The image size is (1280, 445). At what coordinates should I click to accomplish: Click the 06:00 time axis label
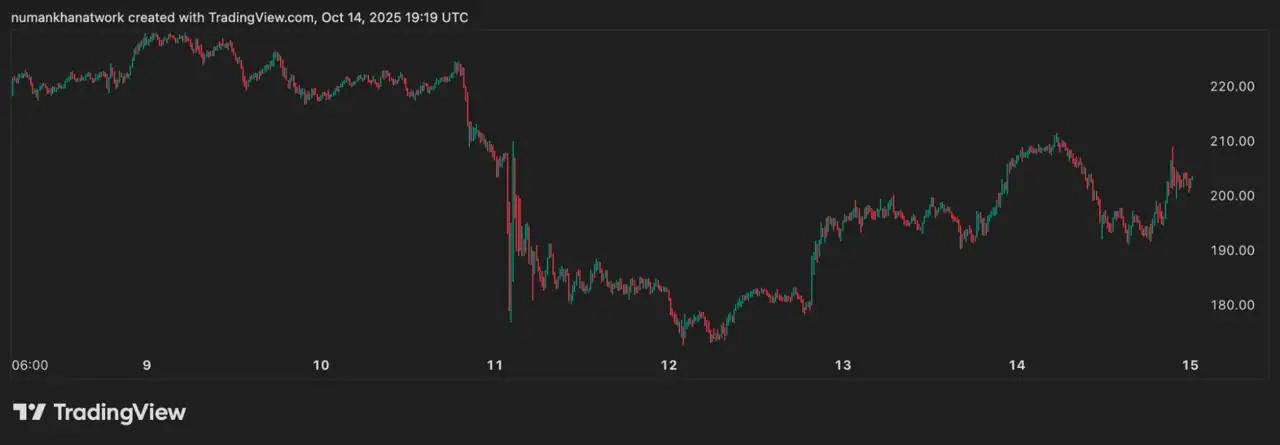coord(30,365)
